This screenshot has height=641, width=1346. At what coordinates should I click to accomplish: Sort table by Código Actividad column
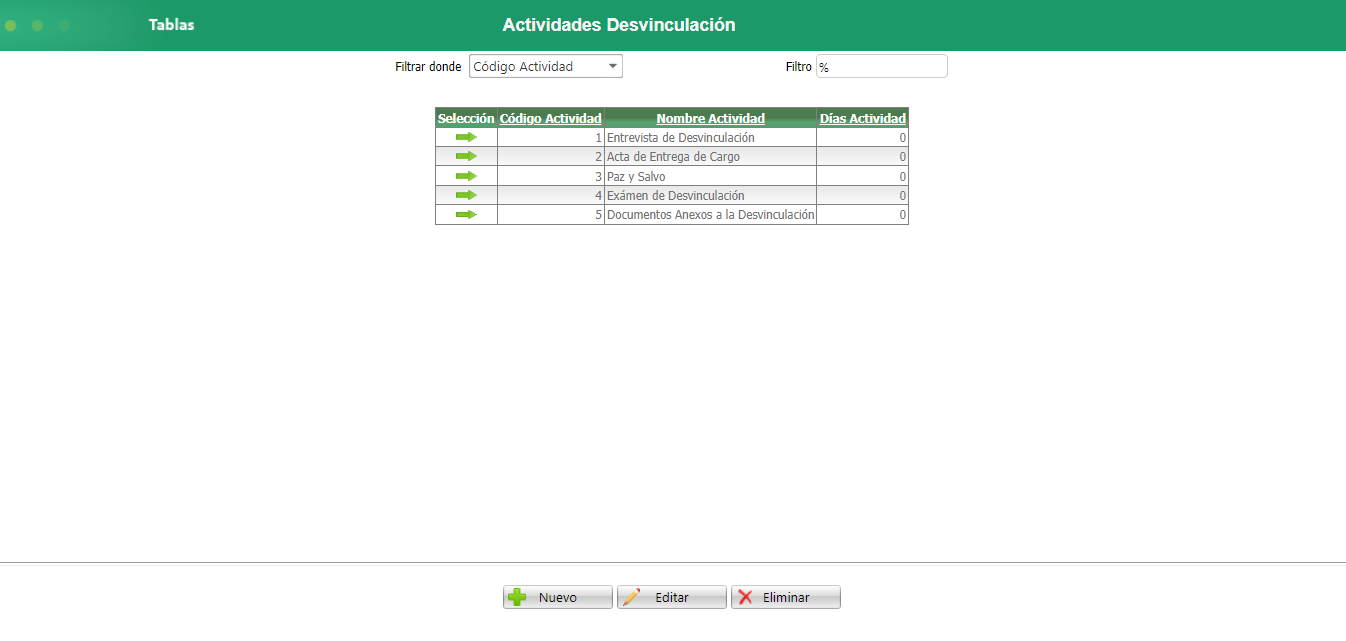point(550,118)
